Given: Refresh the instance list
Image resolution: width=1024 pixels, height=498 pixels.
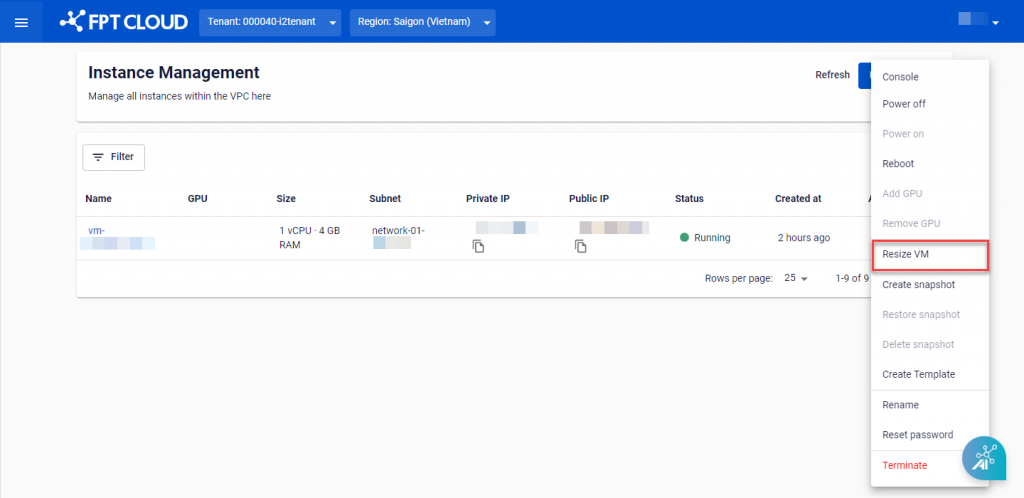Looking at the screenshot, I should (832, 75).
